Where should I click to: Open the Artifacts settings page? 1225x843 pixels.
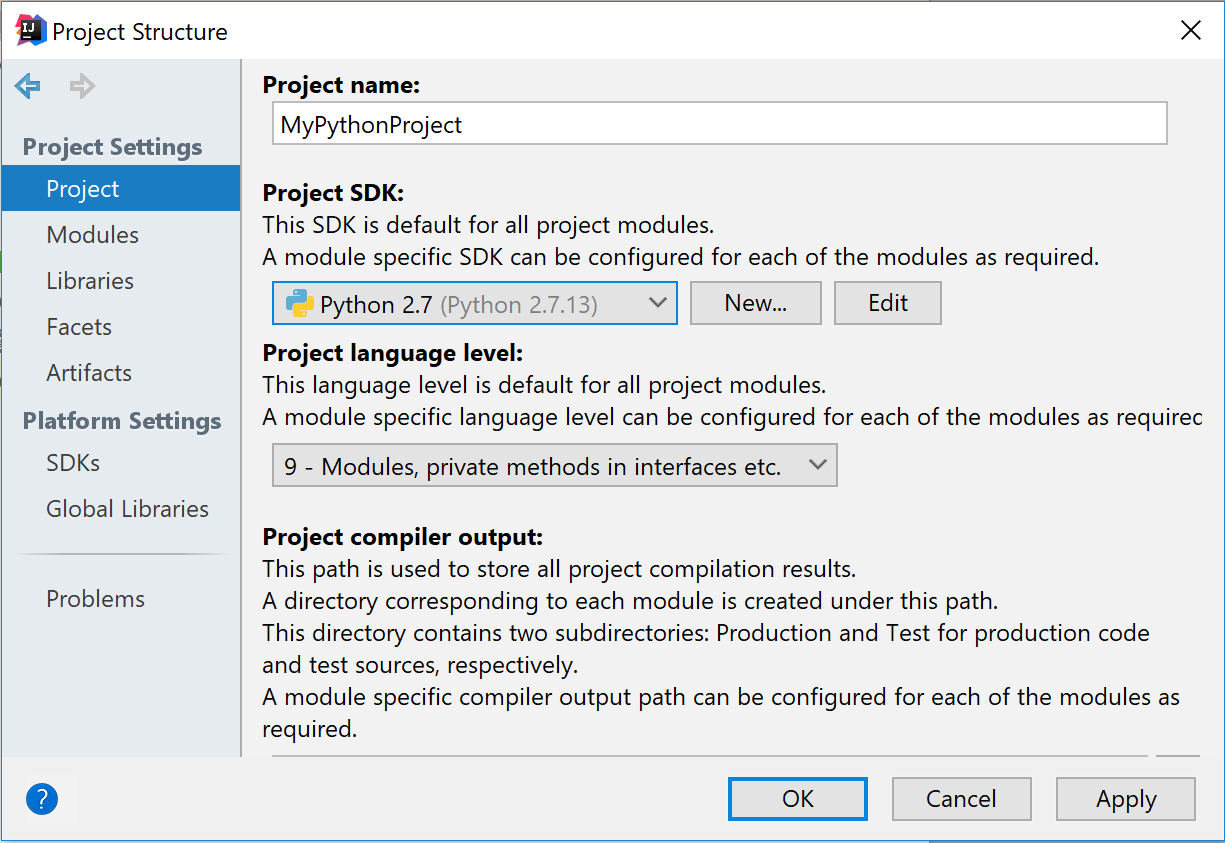[88, 373]
